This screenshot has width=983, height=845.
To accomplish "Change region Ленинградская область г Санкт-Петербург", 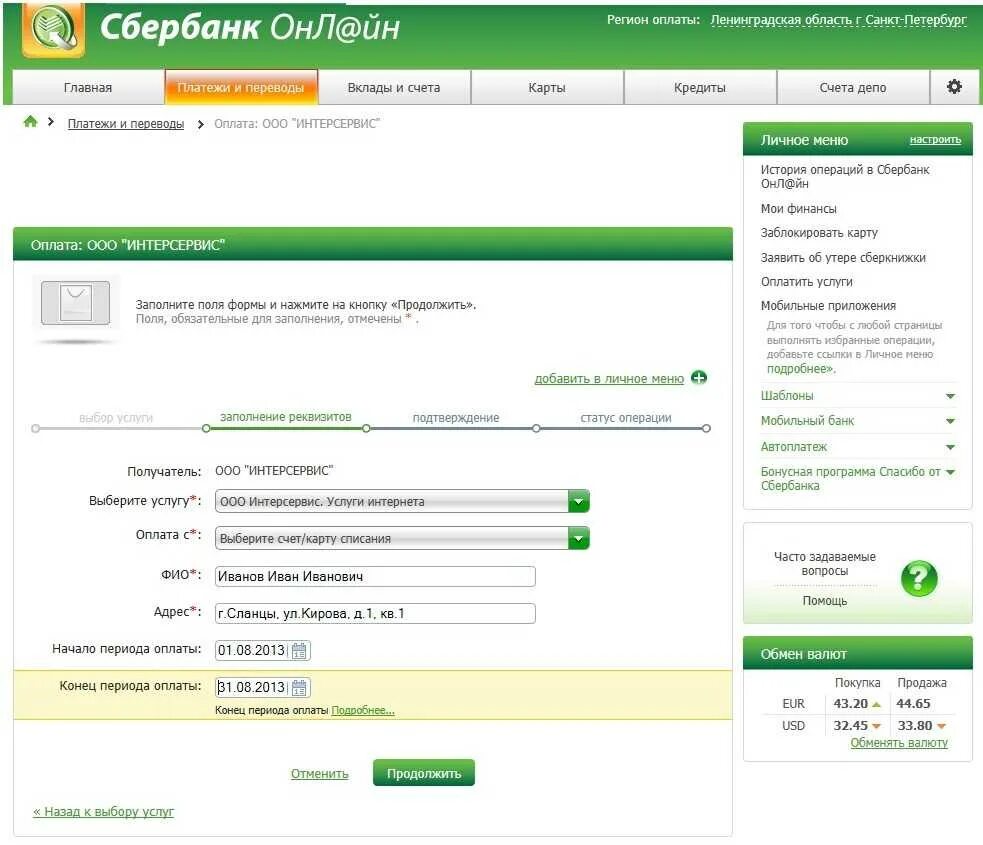I will point(838,20).
